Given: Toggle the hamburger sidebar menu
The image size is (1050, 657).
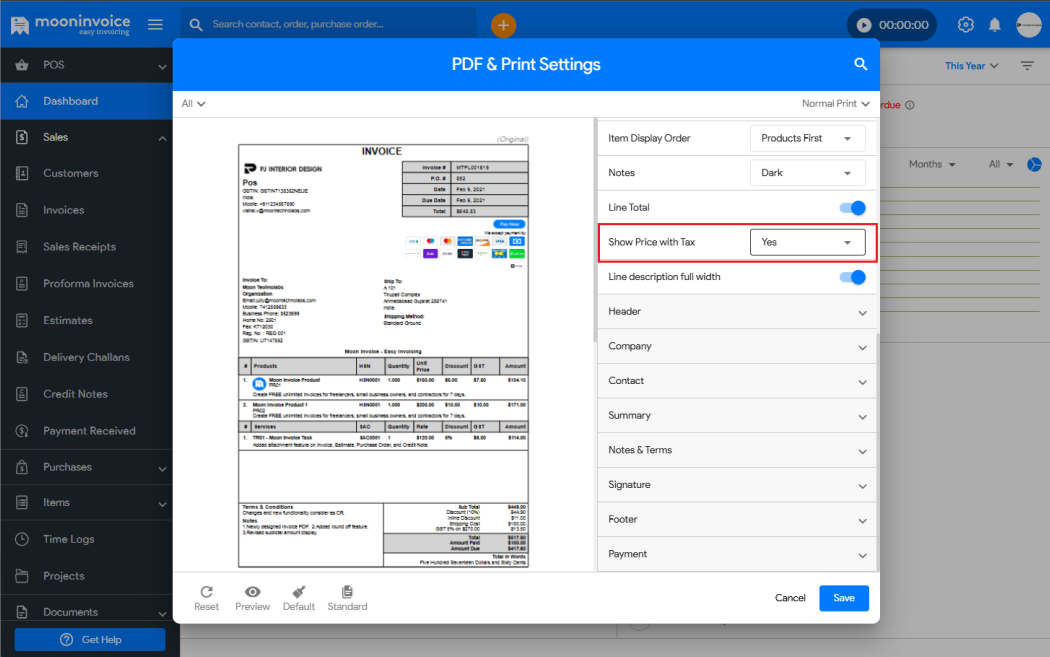Looking at the screenshot, I should [x=155, y=24].
